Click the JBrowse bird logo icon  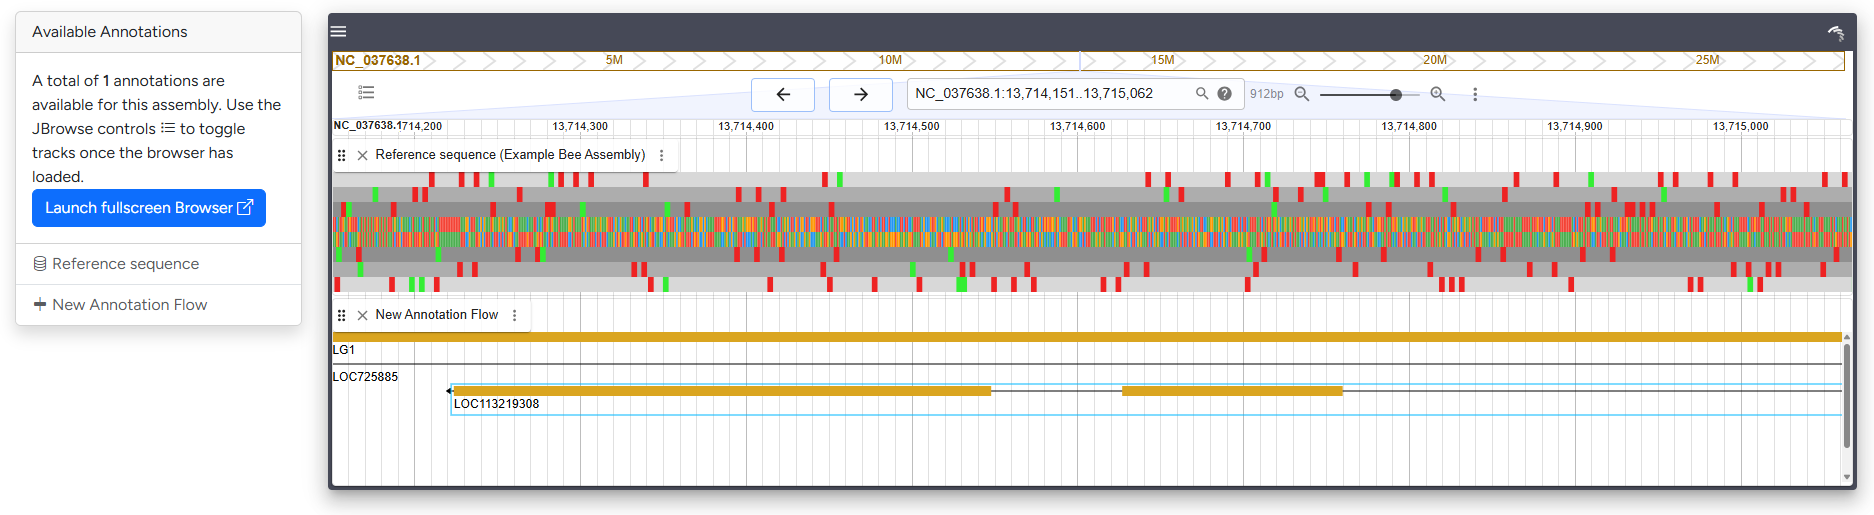click(x=1835, y=33)
